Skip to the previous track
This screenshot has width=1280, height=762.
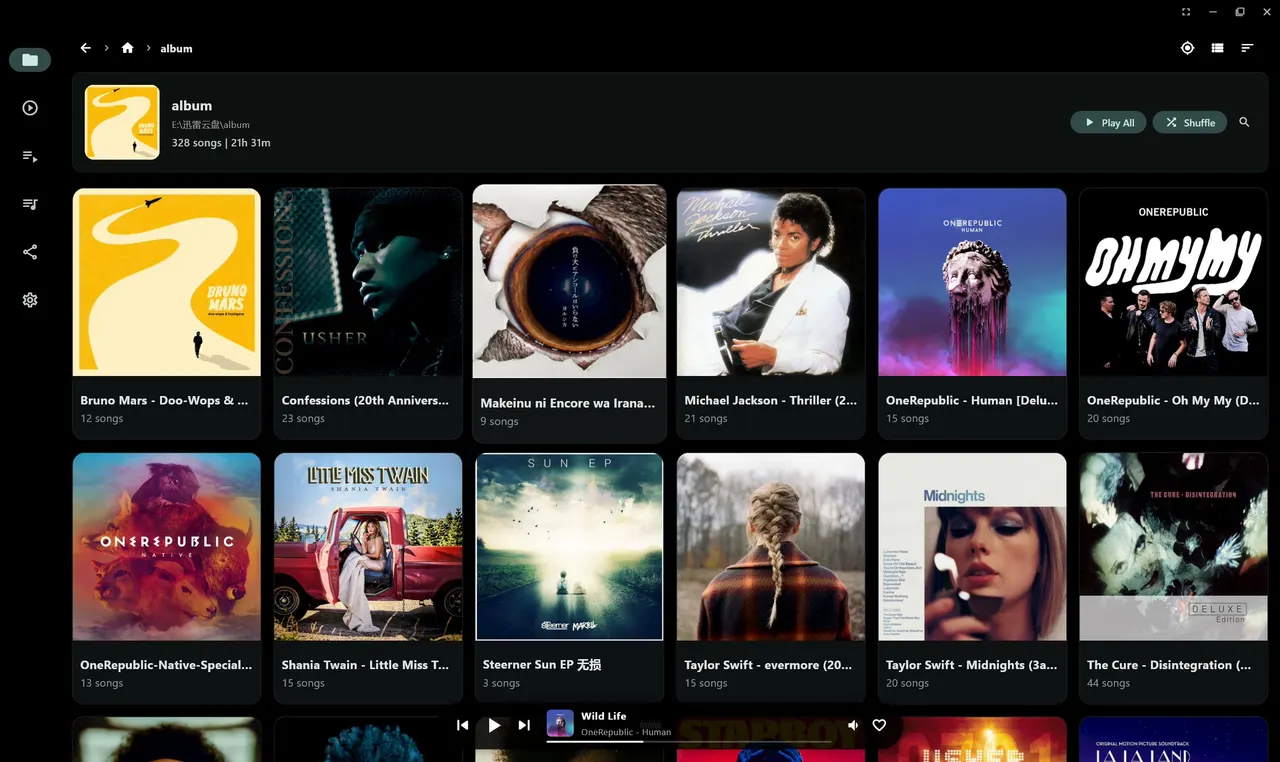click(462, 725)
